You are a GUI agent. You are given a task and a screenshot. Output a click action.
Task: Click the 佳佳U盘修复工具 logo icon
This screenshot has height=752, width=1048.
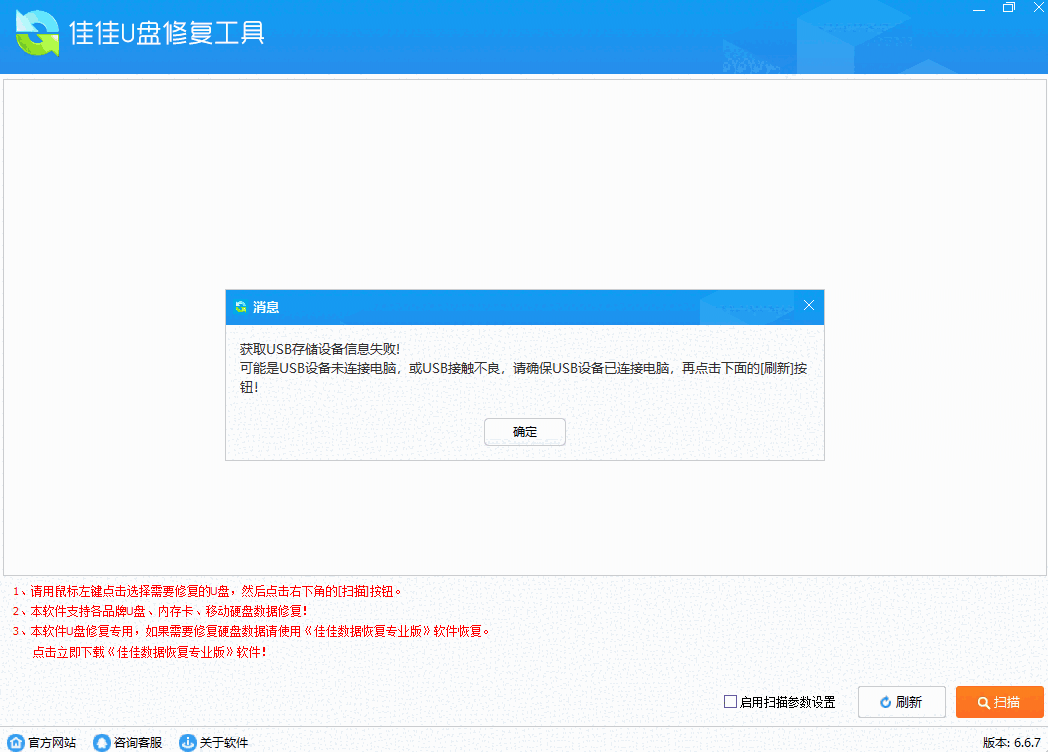(37, 33)
